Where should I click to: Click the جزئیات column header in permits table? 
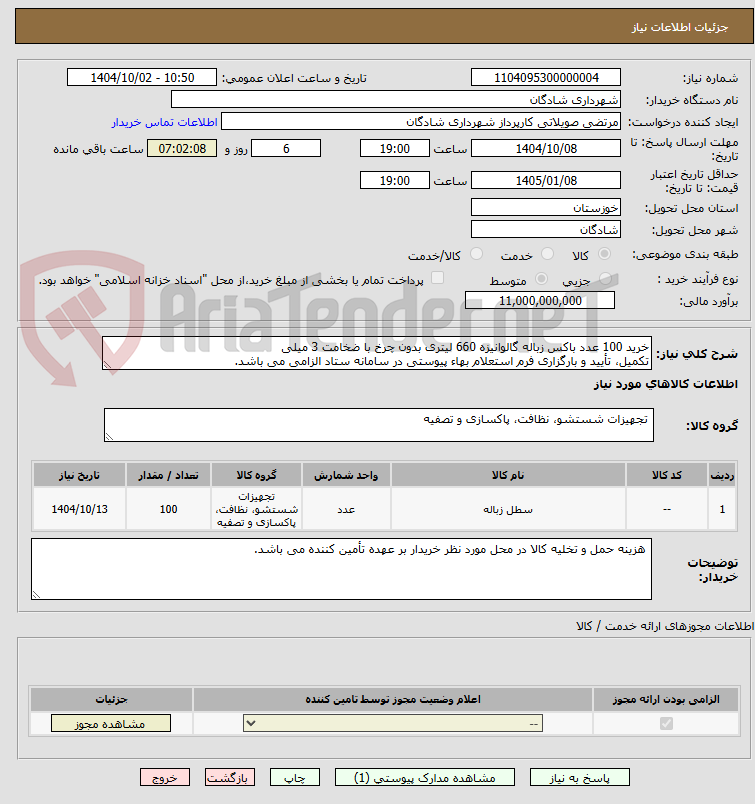point(111,699)
